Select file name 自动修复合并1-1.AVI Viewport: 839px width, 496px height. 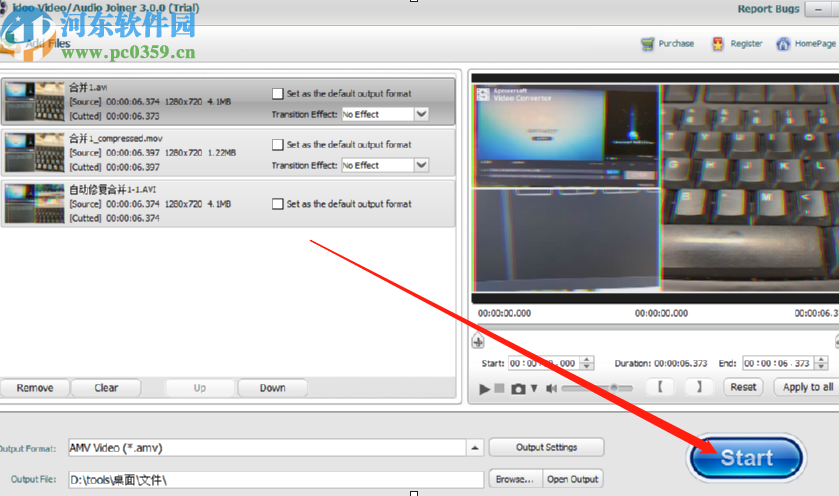(113, 189)
